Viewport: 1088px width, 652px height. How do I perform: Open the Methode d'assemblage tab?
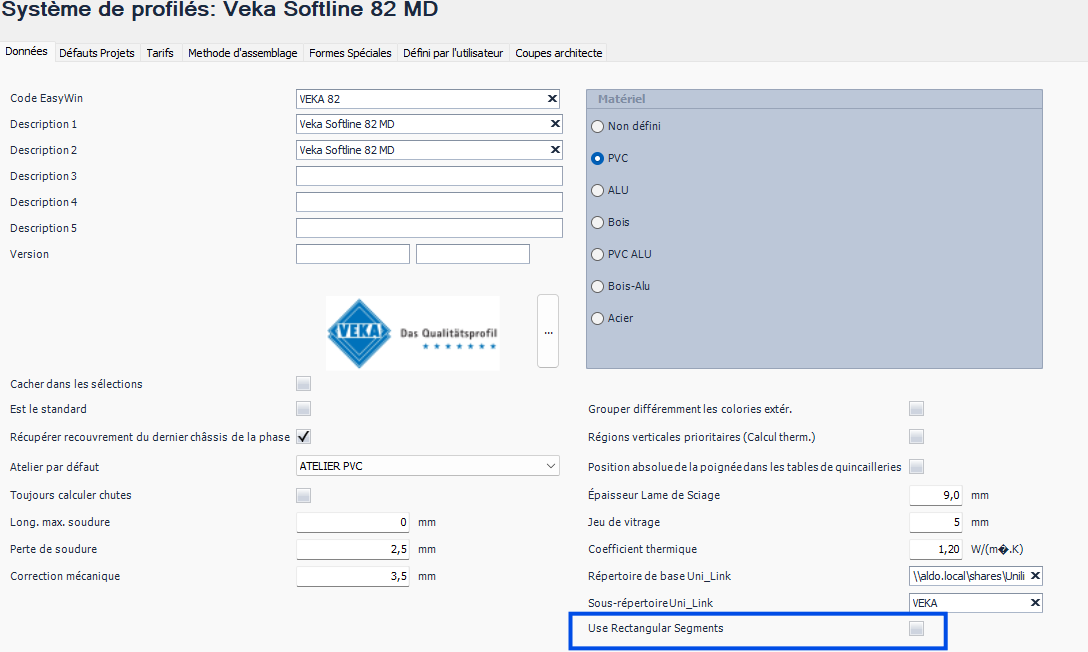(x=243, y=53)
